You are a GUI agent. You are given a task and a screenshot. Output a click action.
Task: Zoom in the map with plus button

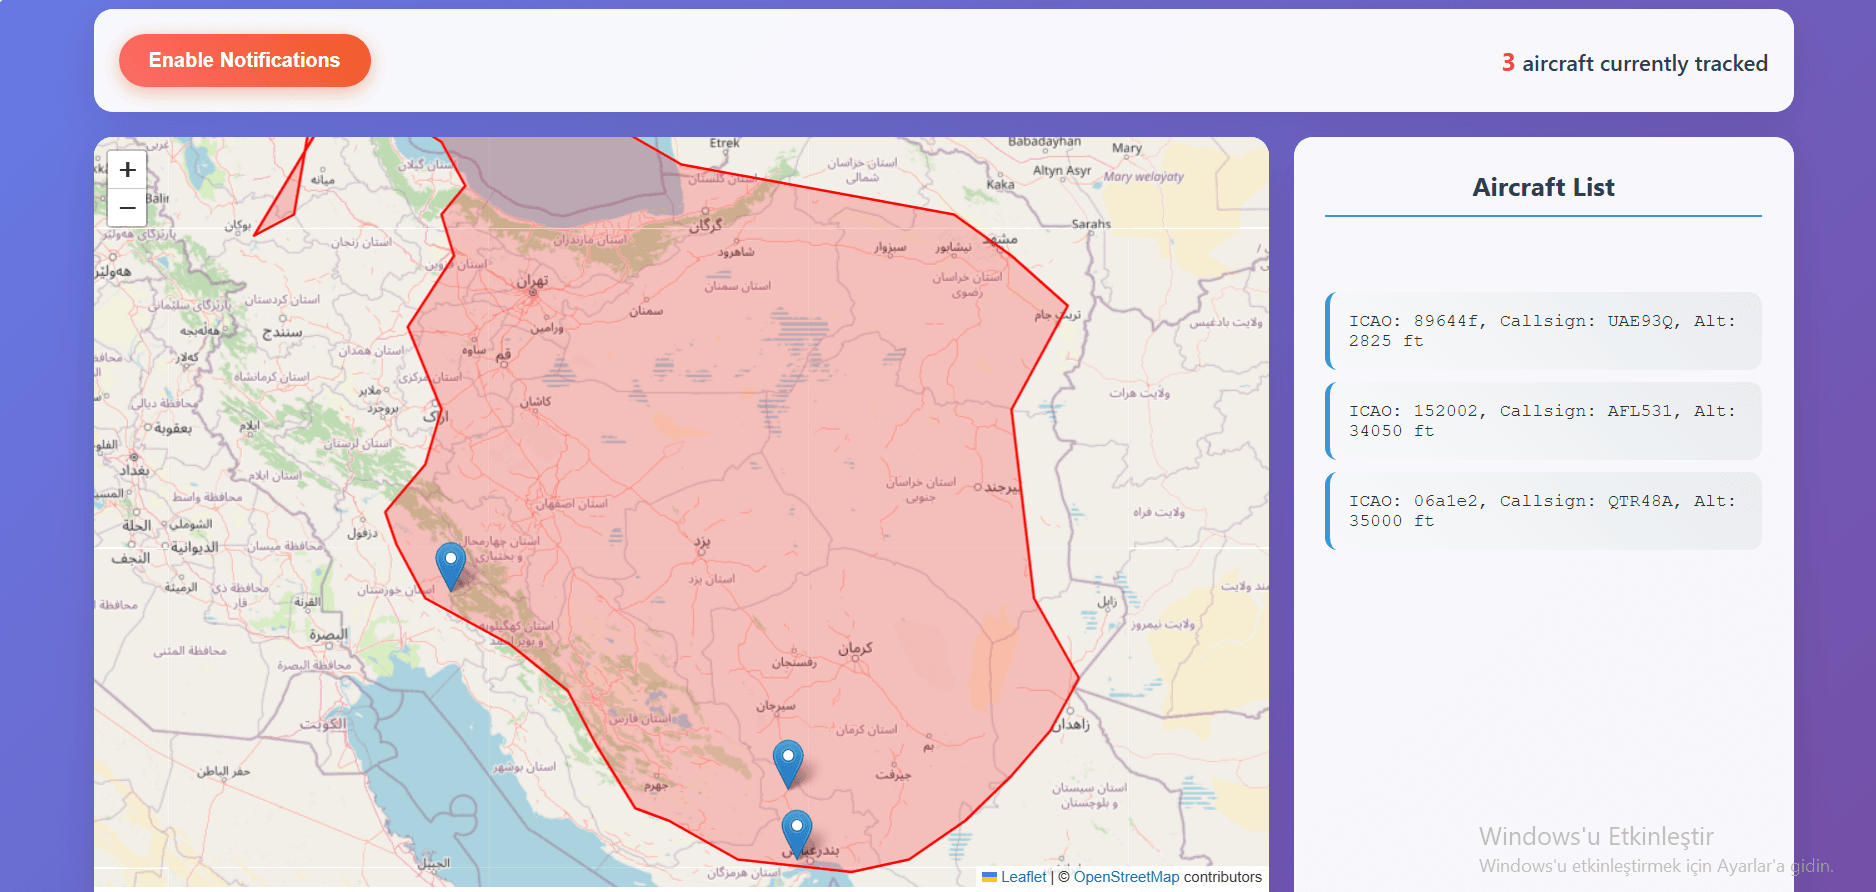(127, 170)
